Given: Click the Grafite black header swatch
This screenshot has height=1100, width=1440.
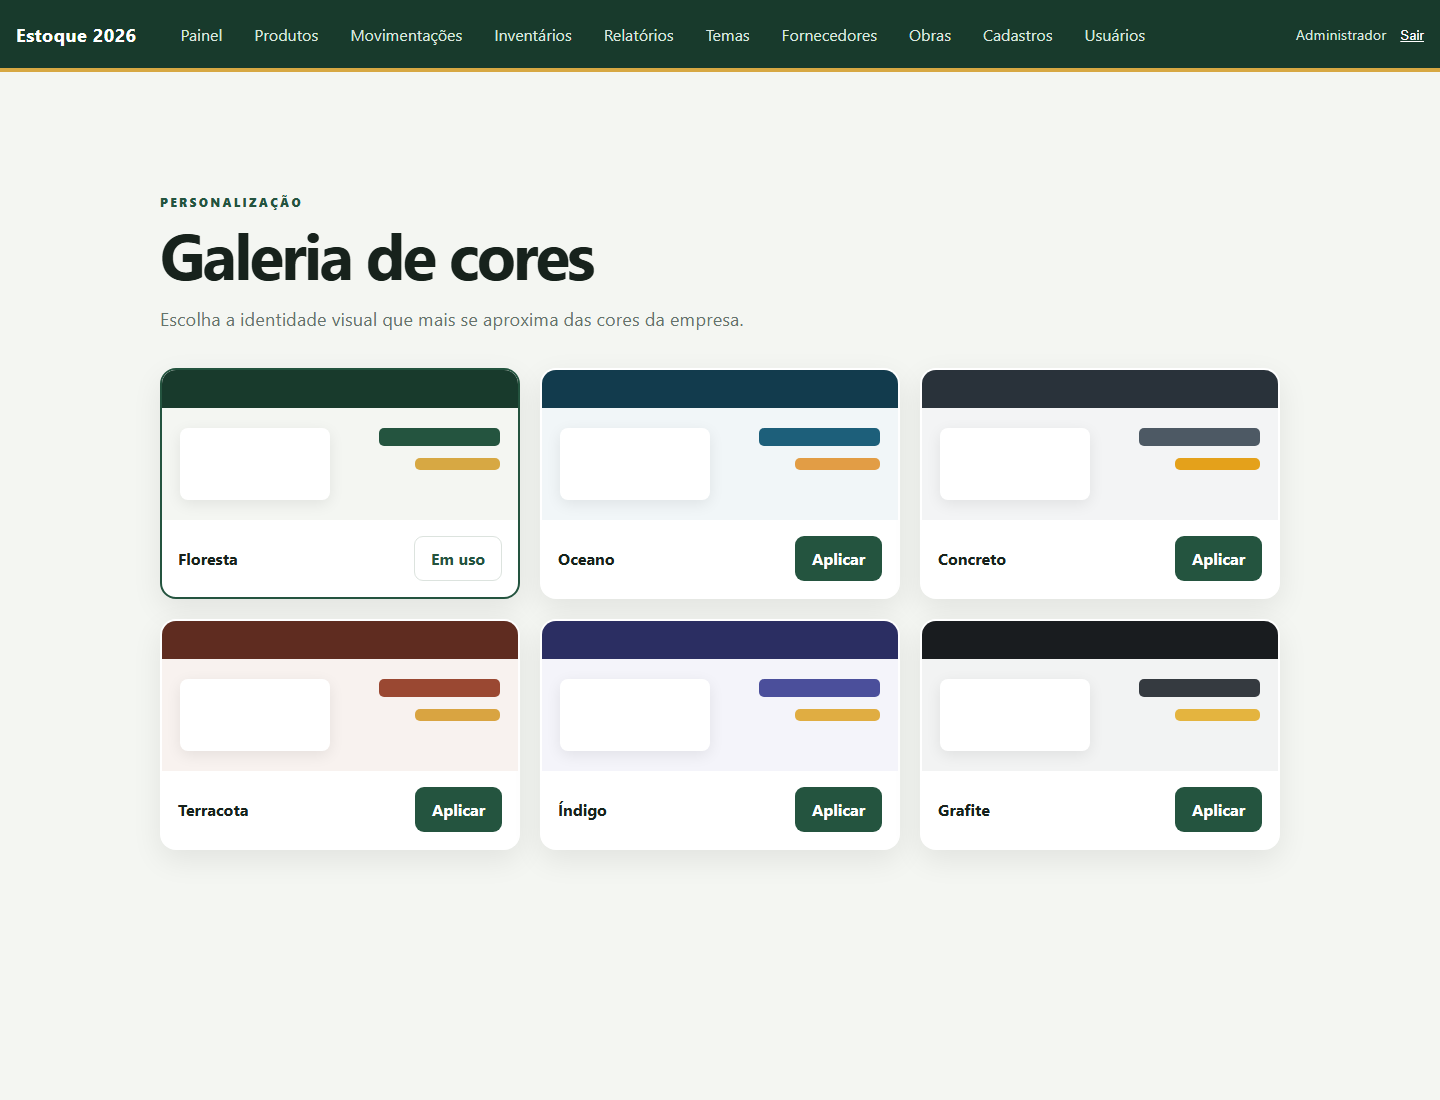Looking at the screenshot, I should 1100,640.
